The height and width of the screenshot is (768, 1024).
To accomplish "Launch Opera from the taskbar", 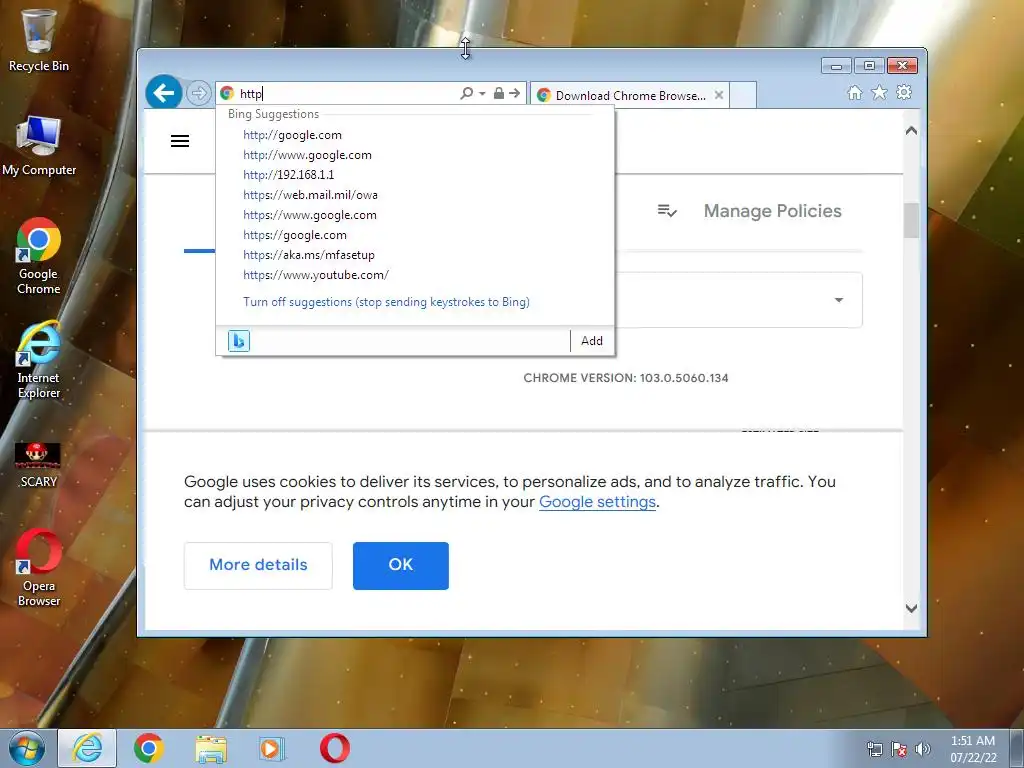I will coord(334,748).
